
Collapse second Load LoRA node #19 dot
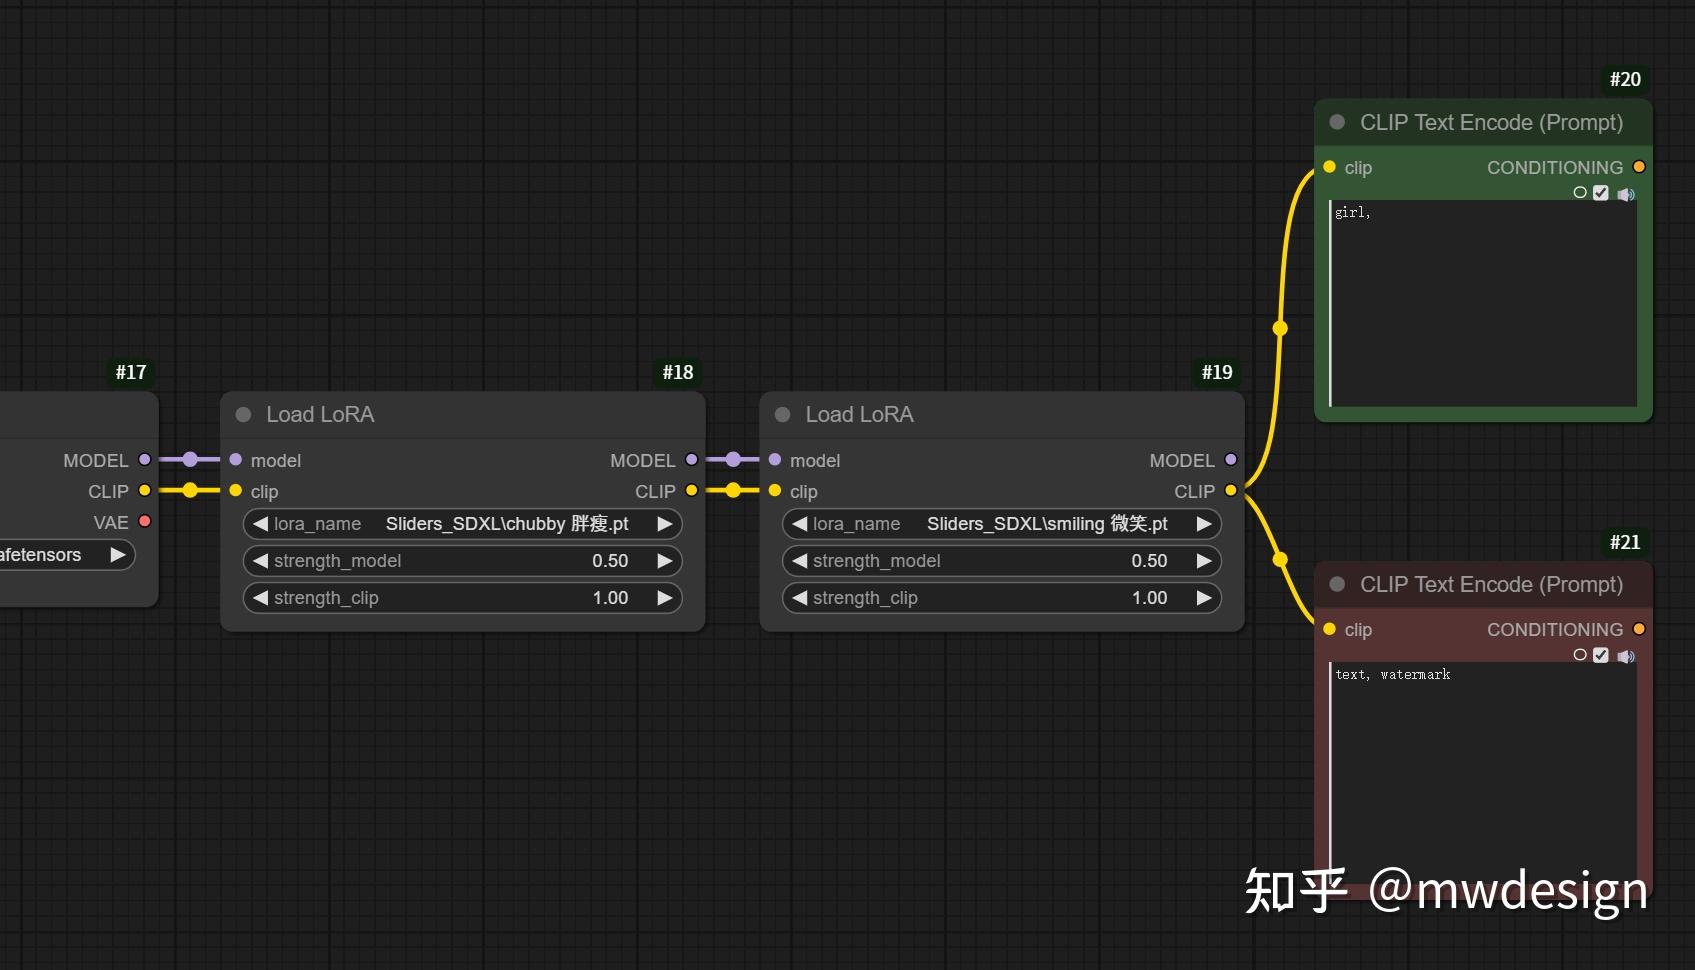click(782, 414)
